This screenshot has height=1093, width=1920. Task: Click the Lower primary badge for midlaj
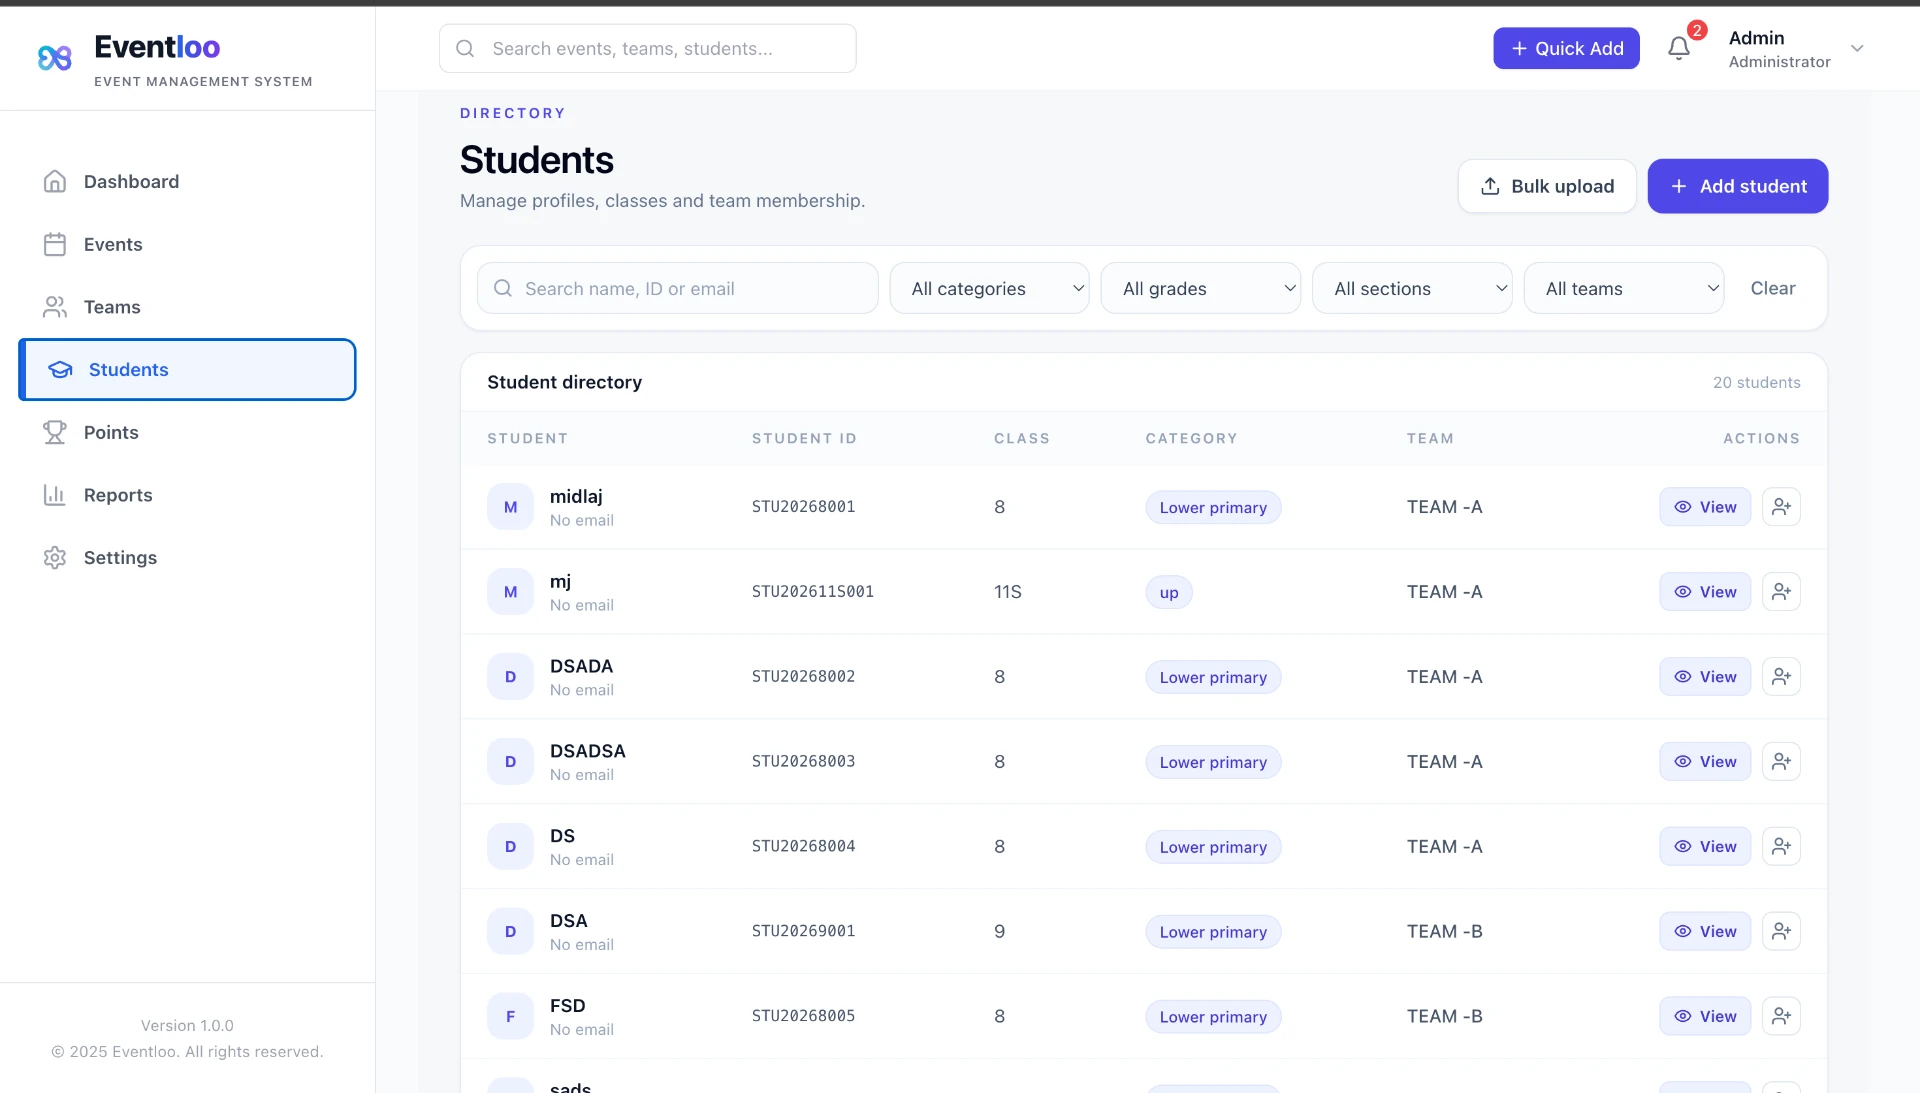coord(1212,507)
